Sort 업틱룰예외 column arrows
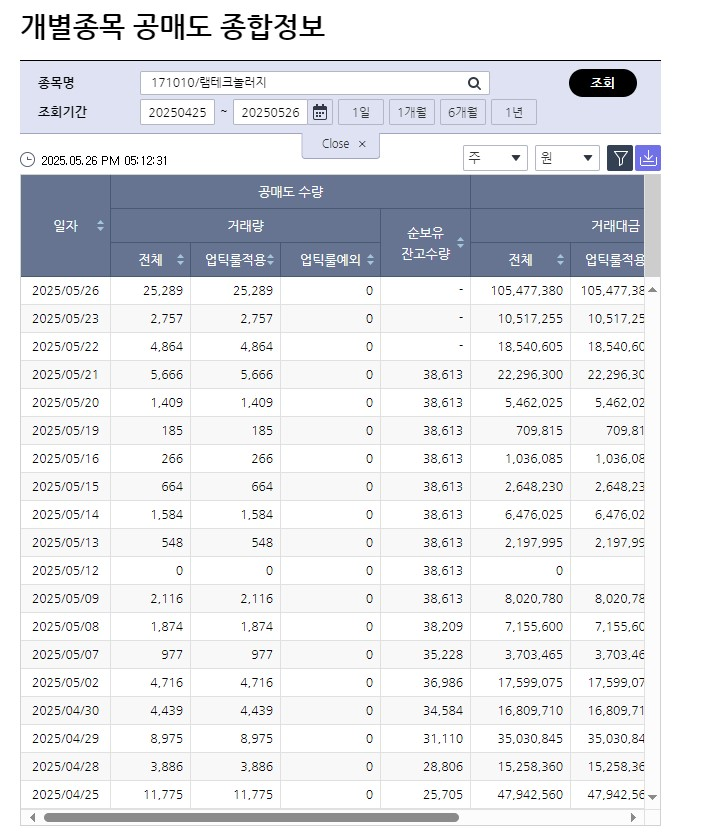The height and width of the screenshot is (833, 707). coord(370,260)
